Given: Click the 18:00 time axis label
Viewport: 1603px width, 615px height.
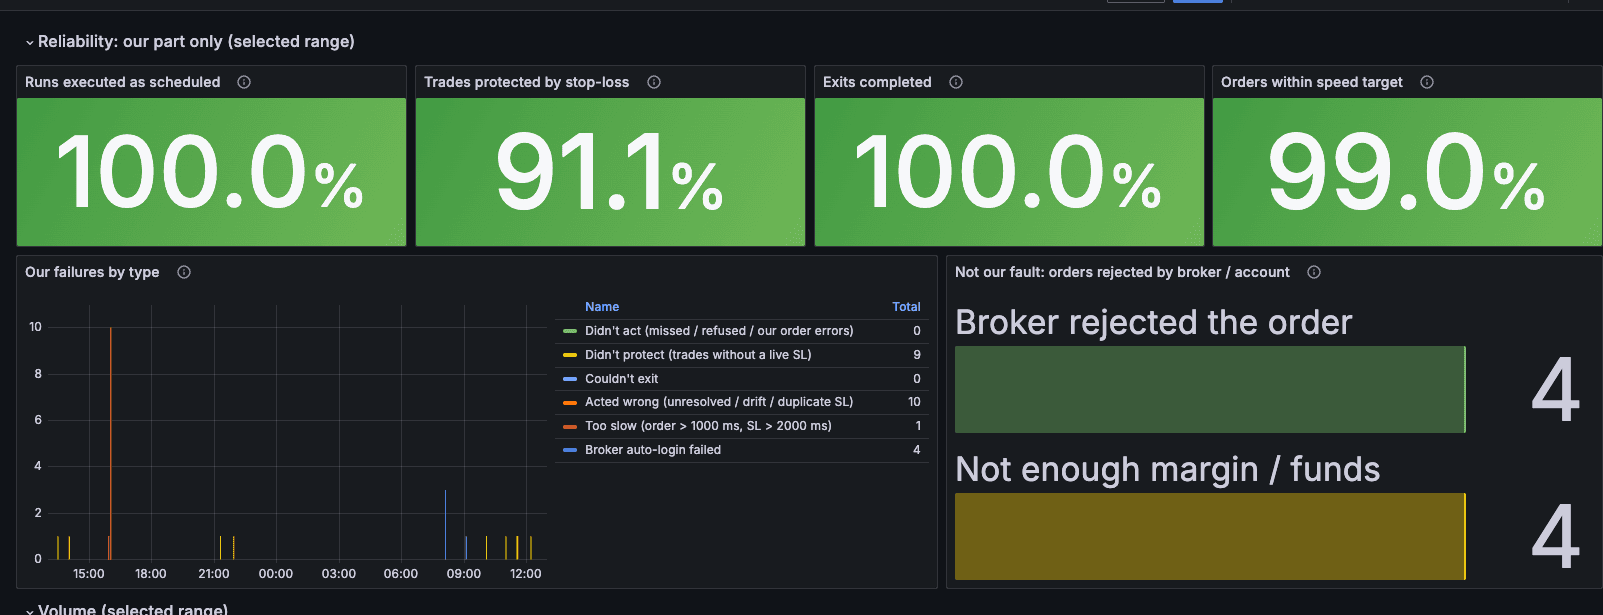Looking at the screenshot, I should tap(151, 574).
